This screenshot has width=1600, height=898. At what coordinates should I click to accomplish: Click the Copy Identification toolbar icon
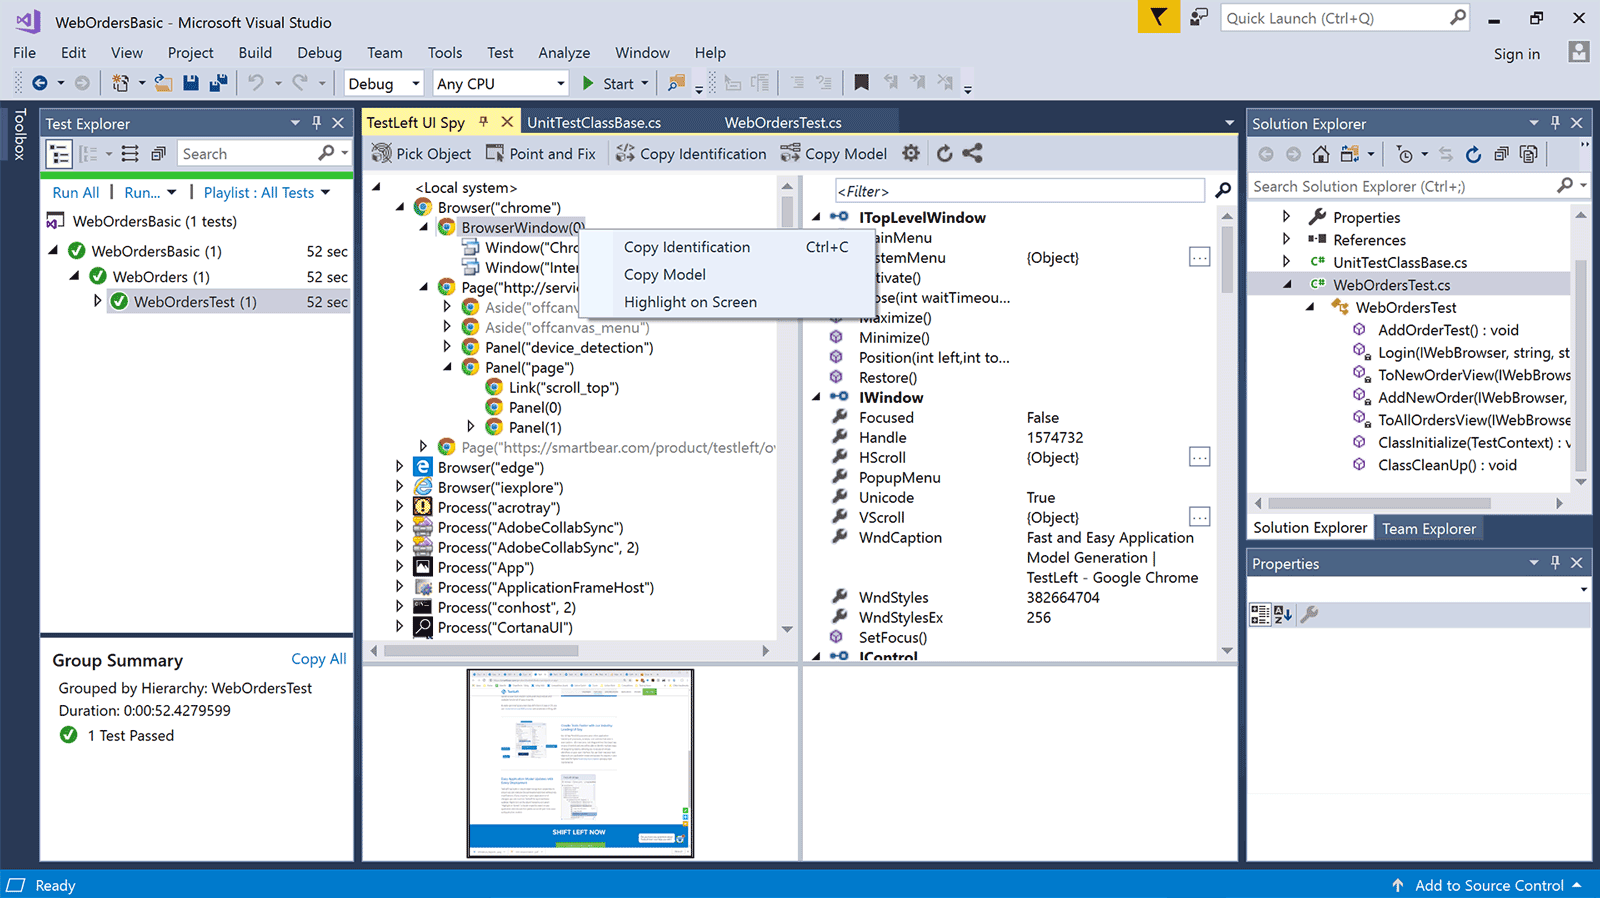(625, 153)
